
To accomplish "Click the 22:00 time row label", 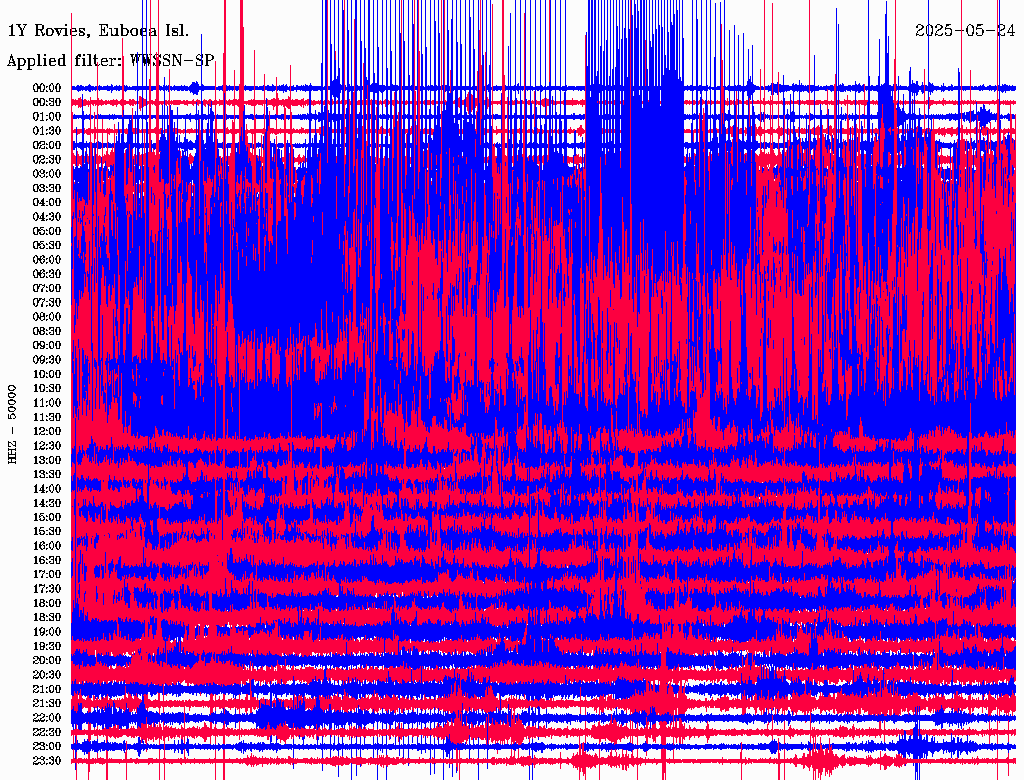I will (x=47, y=718).
